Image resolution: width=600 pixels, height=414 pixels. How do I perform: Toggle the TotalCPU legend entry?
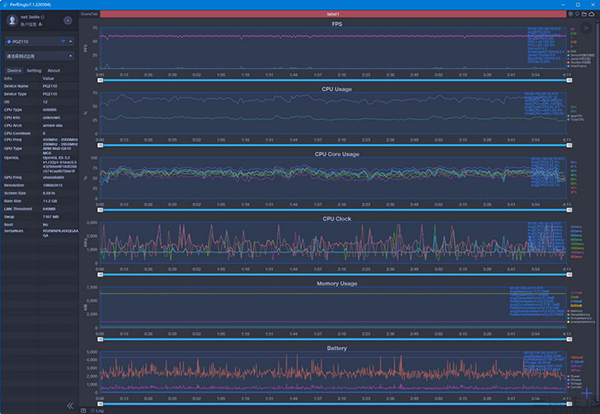click(573, 120)
